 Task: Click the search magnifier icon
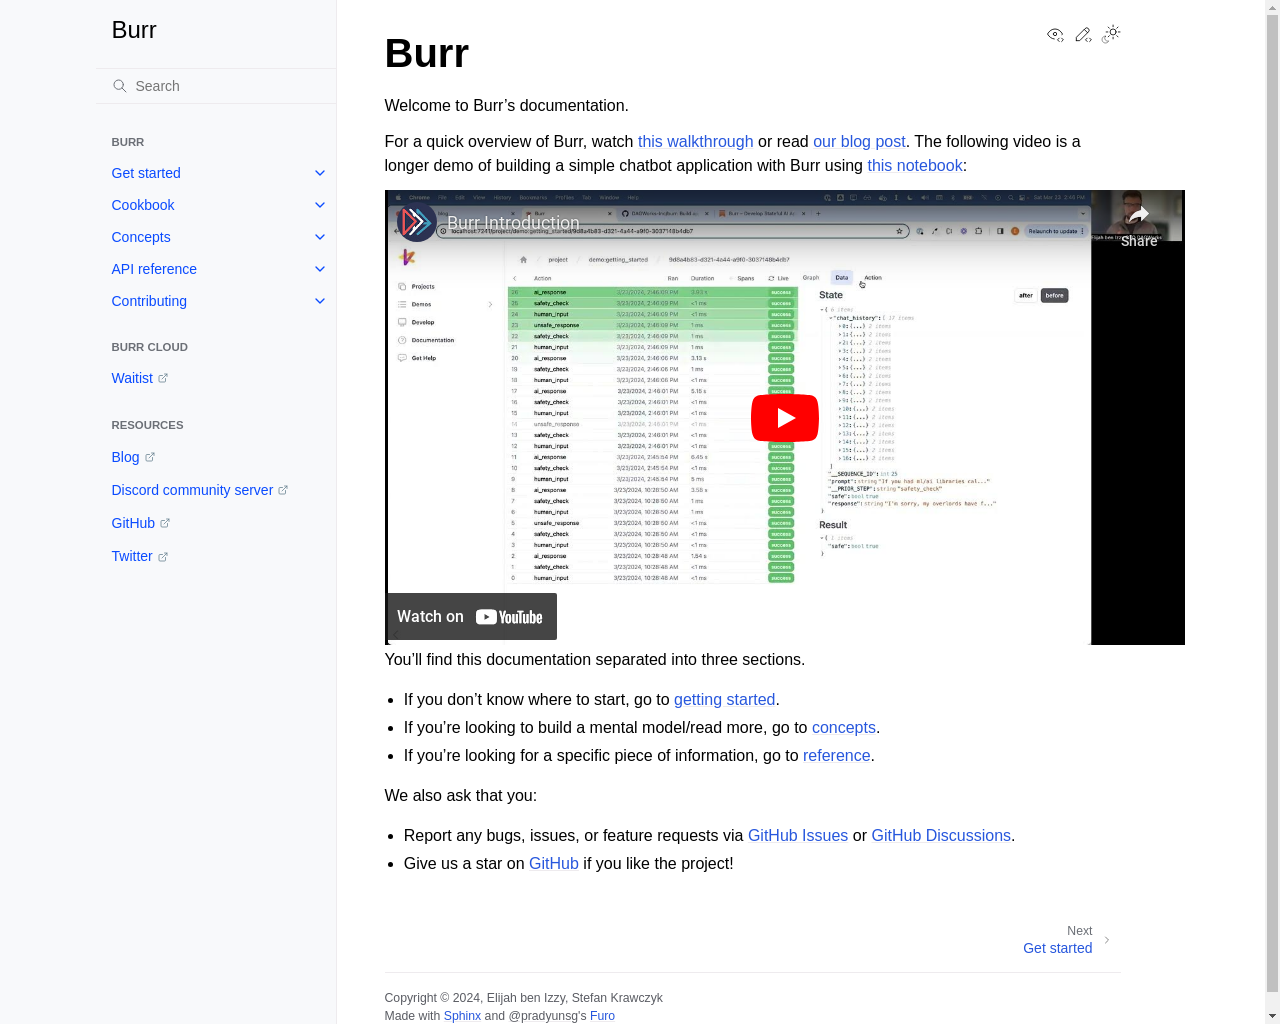[120, 86]
